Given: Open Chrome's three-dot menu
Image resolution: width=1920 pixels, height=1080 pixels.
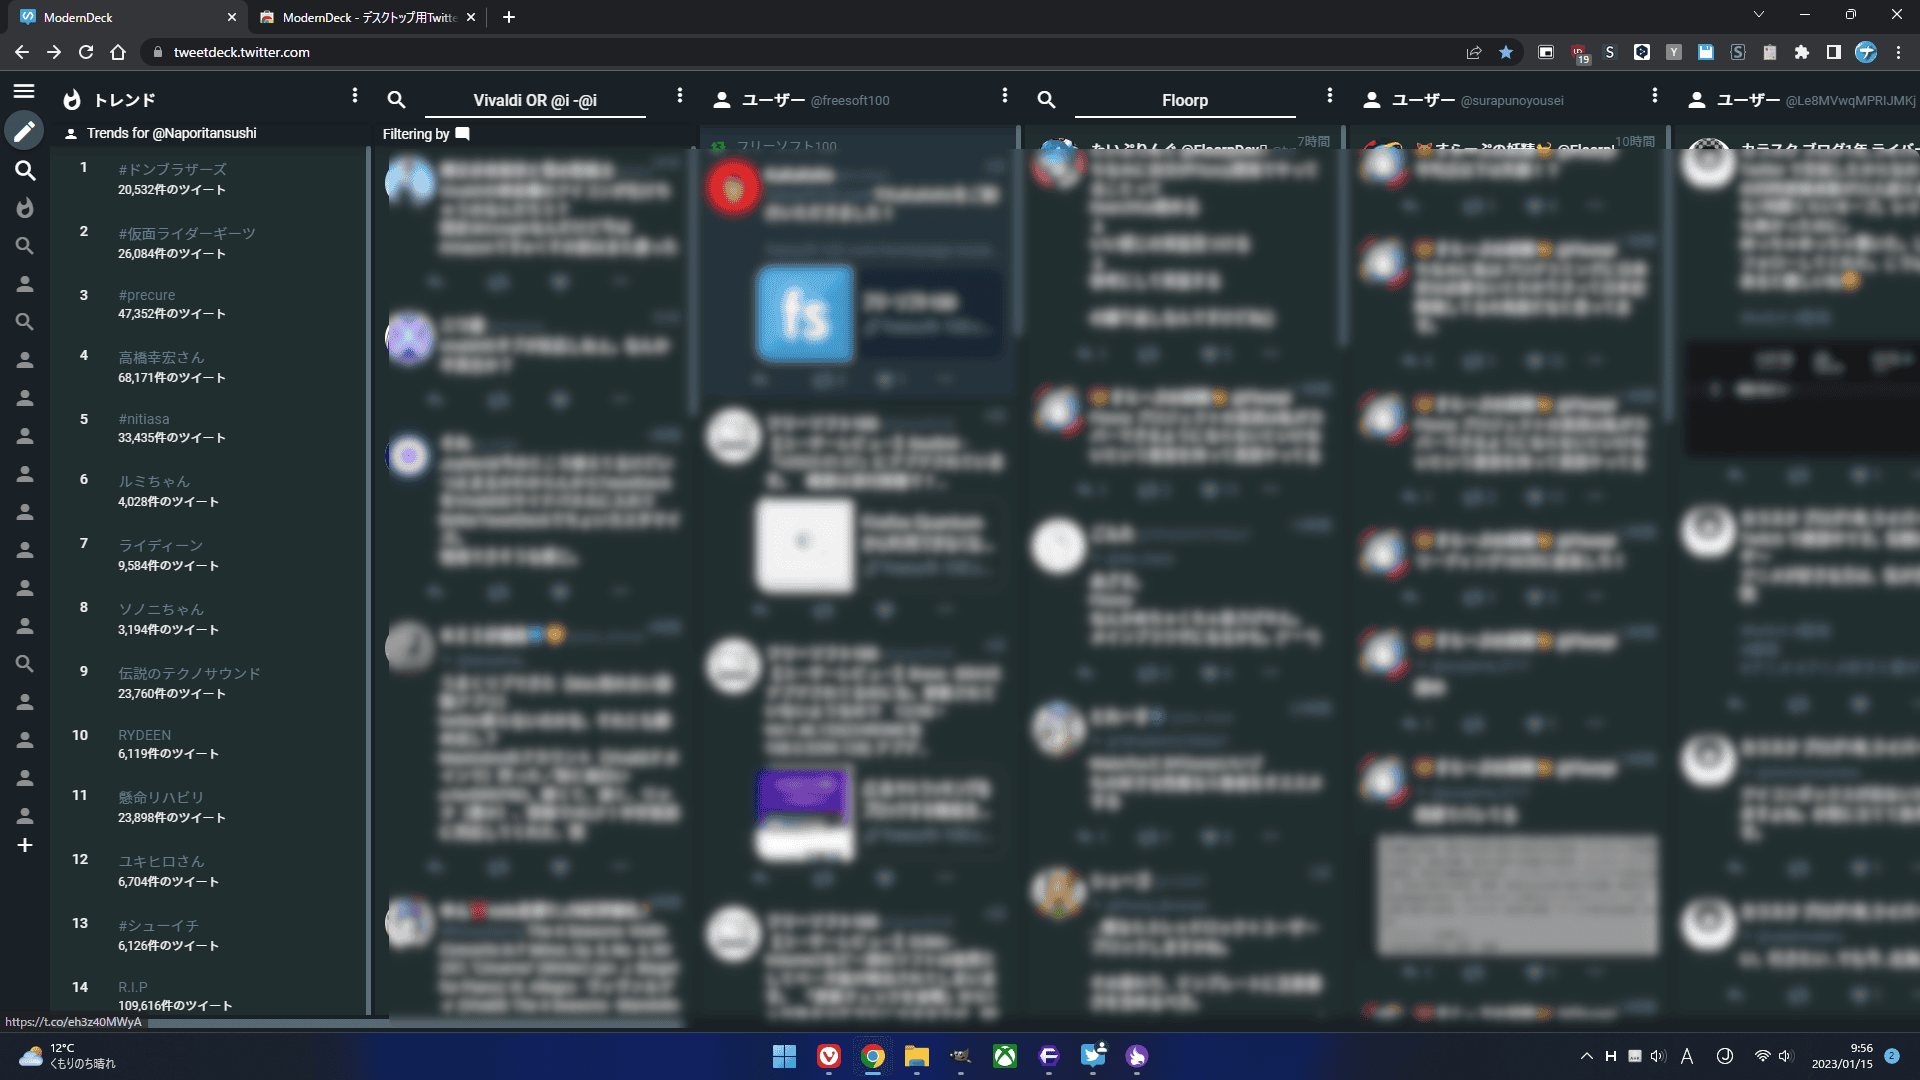Looking at the screenshot, I should (1898, 52).
